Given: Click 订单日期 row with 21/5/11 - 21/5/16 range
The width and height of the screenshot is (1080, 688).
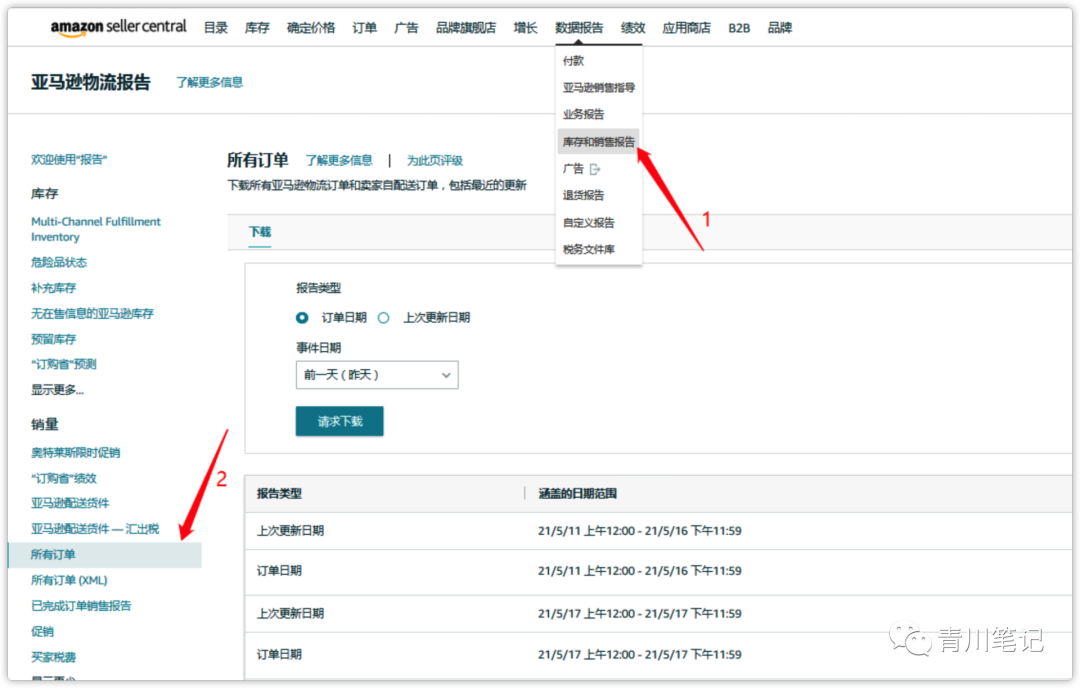Looking at the screenshot, I should (x=658, y=571).
